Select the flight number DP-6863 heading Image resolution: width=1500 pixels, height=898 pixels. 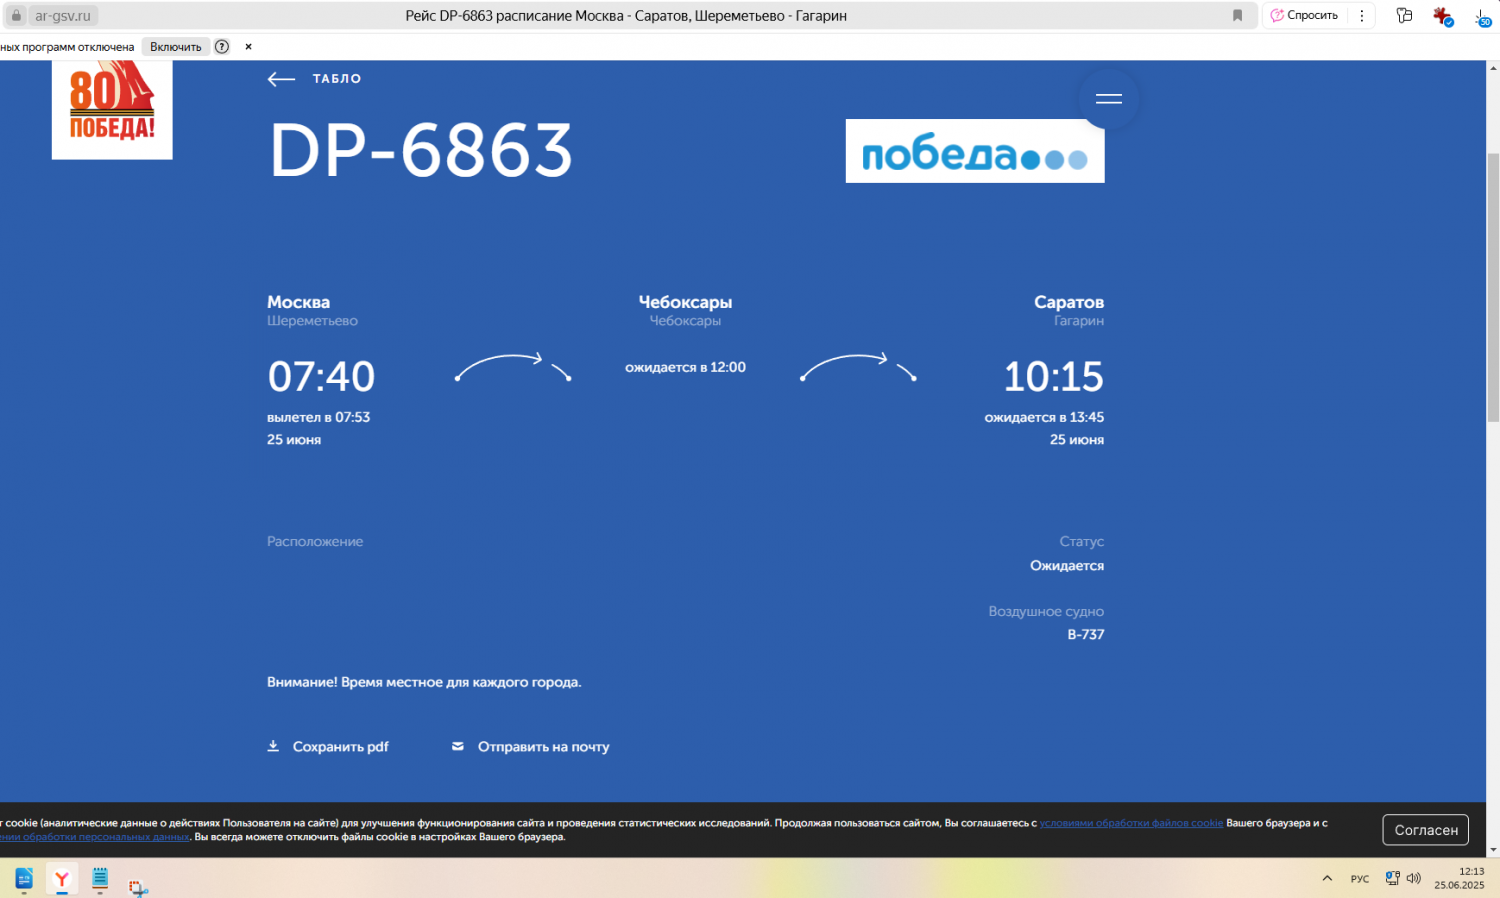point(421,151)
